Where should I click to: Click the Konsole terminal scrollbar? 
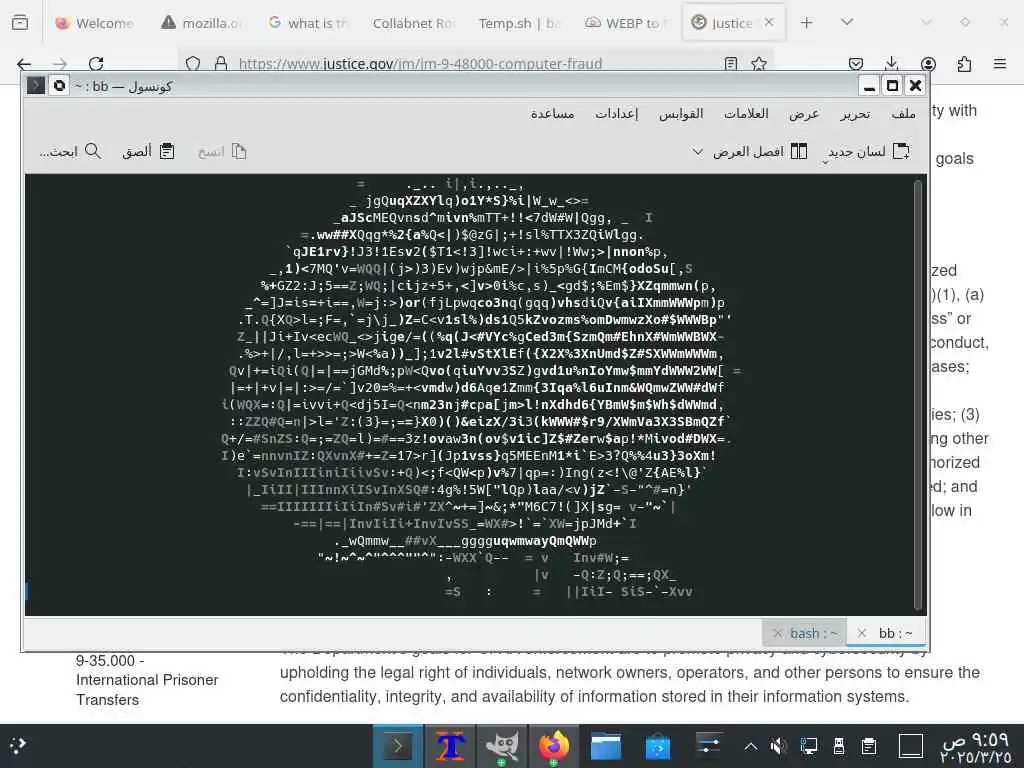[918, 394]
